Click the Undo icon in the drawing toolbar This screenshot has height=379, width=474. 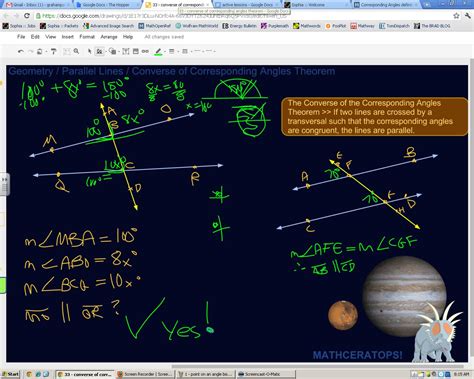click(21, 51)
